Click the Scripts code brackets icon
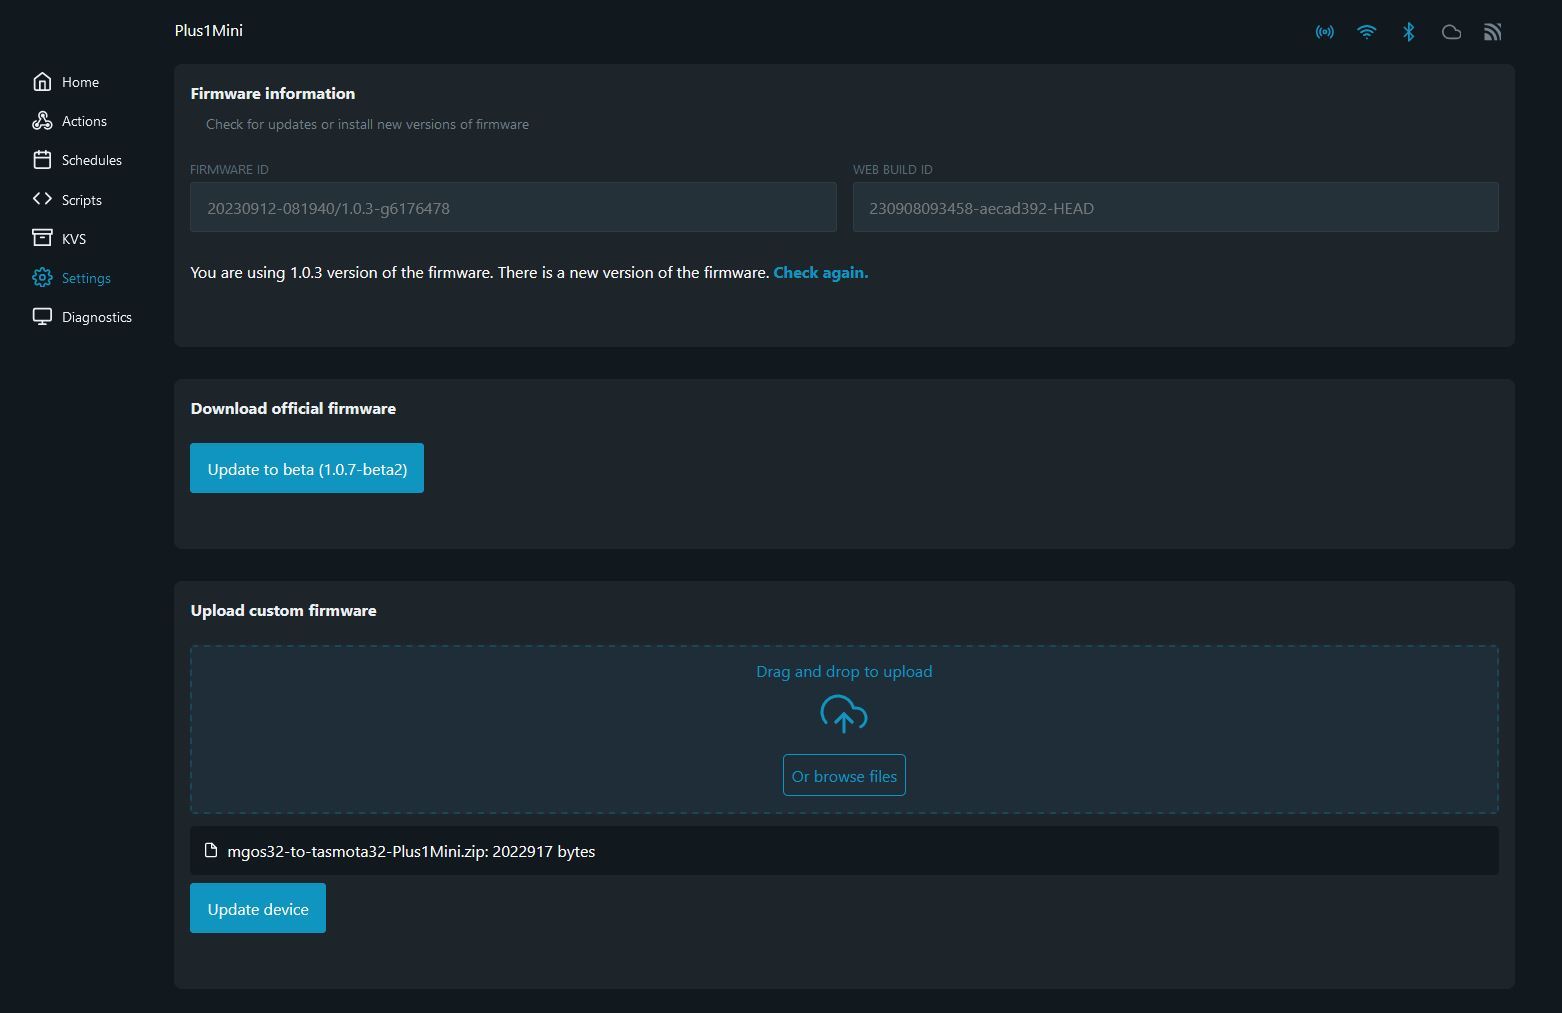1562x1013 pixels. pyautogui.click(x=42, y=199)
